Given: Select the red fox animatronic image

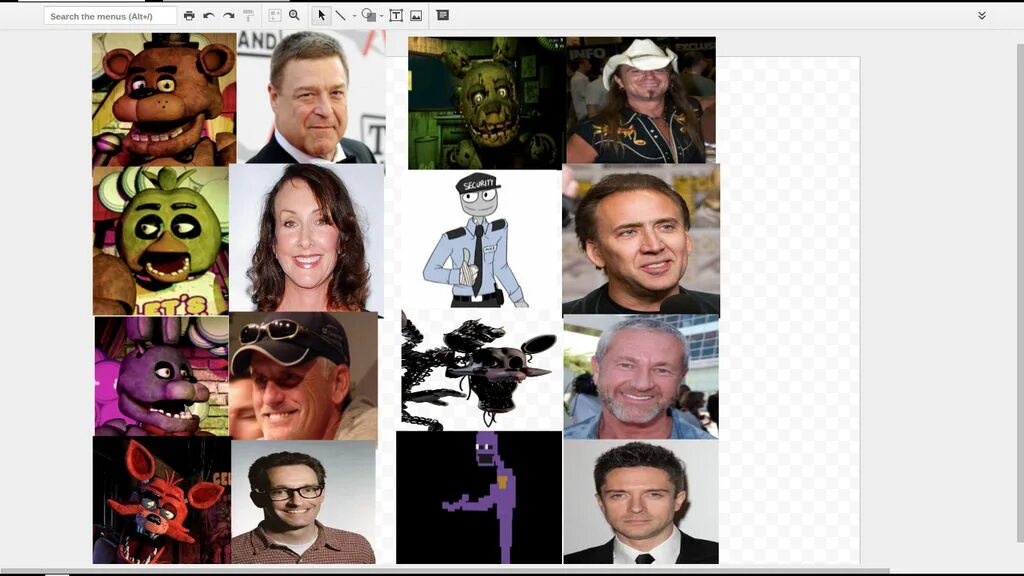Looking at the screenshot, I should 162,500.
